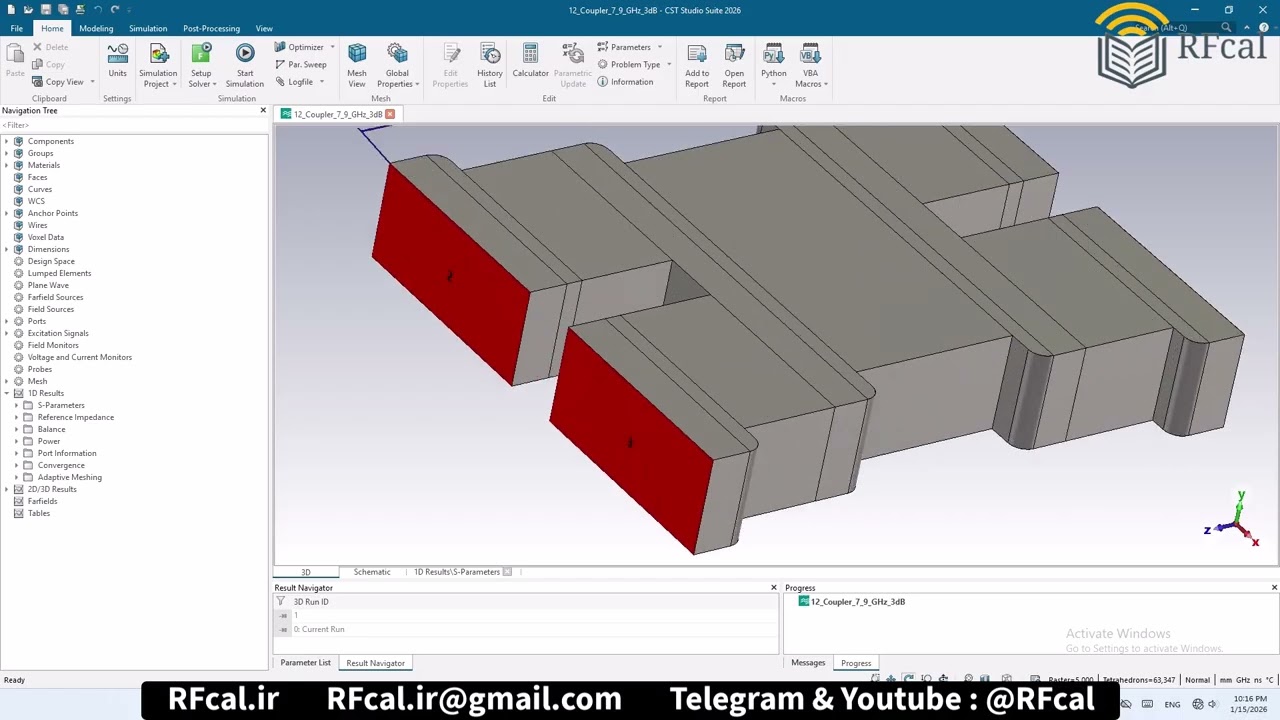Click the Simulation Project icon

158,54
